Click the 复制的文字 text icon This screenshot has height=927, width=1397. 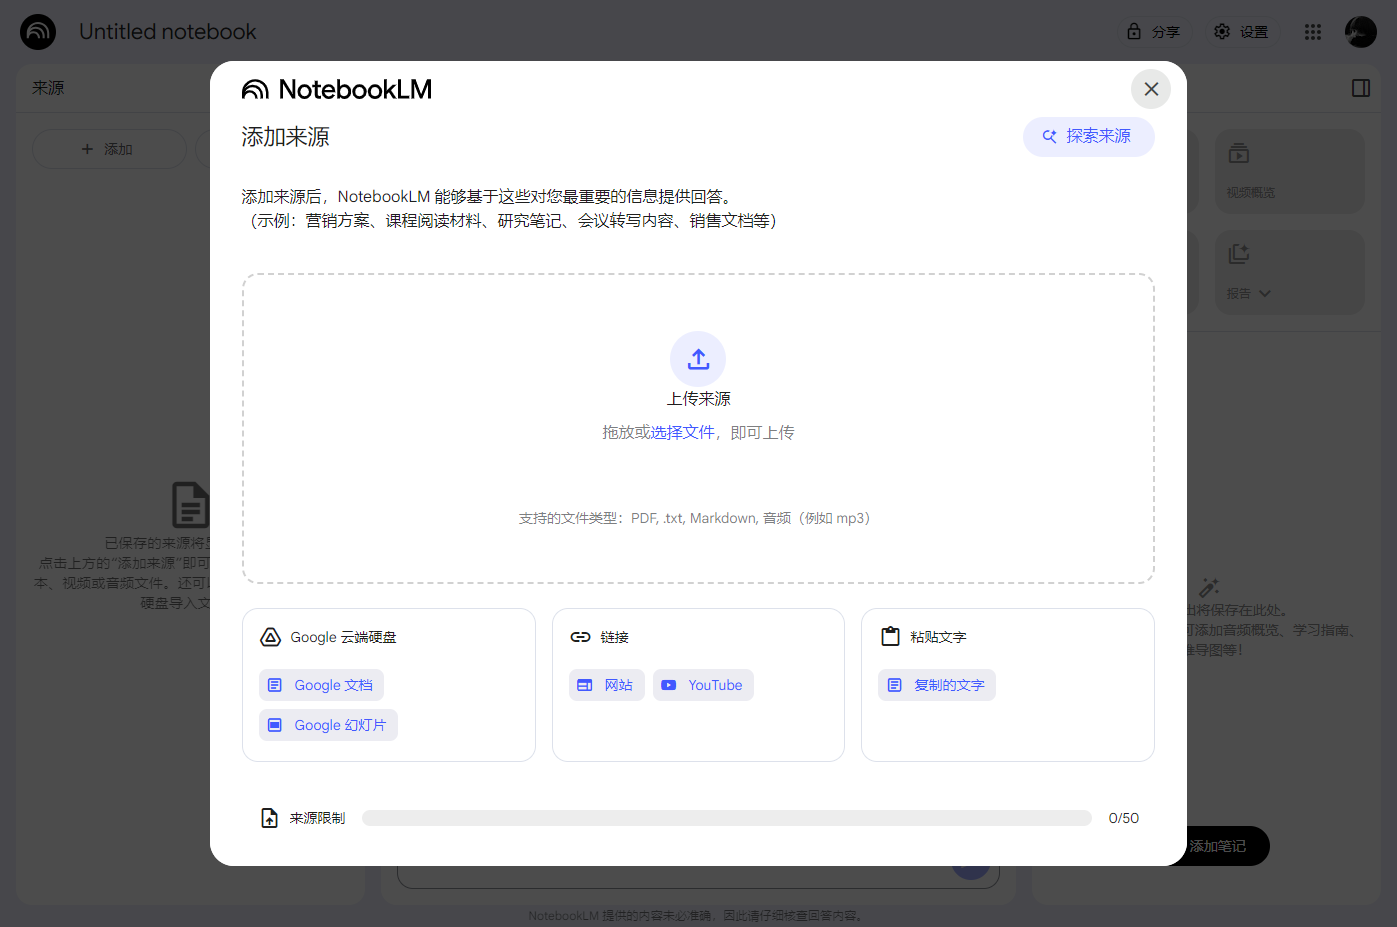894,685
